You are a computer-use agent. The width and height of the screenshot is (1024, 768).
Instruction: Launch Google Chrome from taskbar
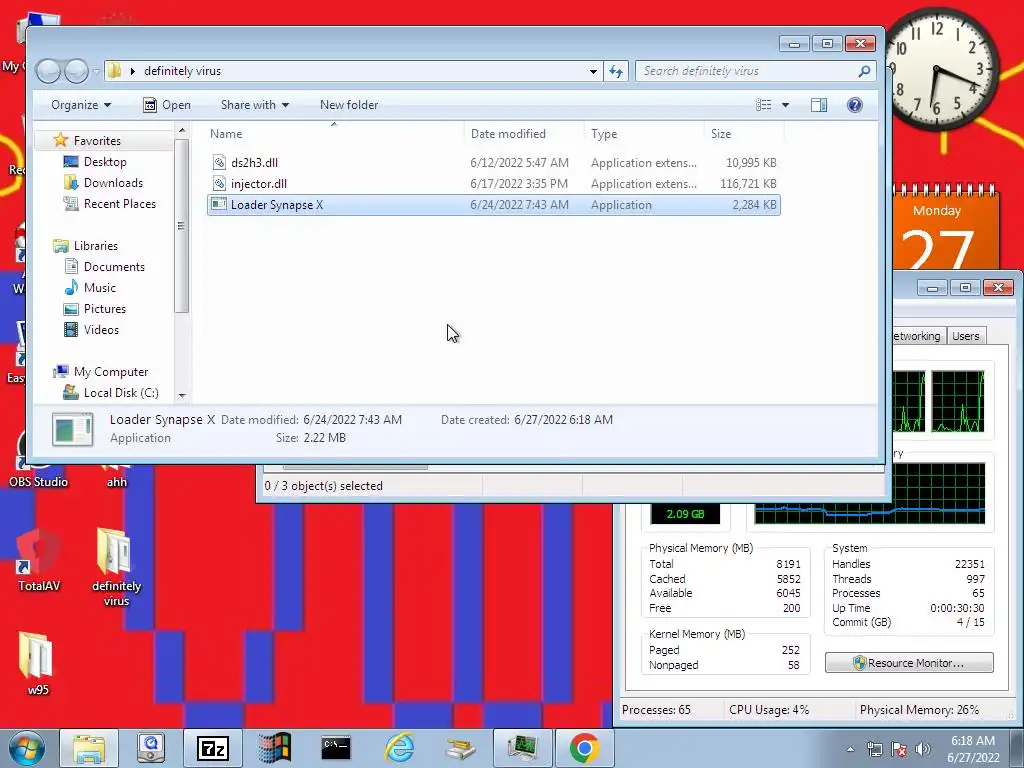pyautogui.click(x=584, y=748)
